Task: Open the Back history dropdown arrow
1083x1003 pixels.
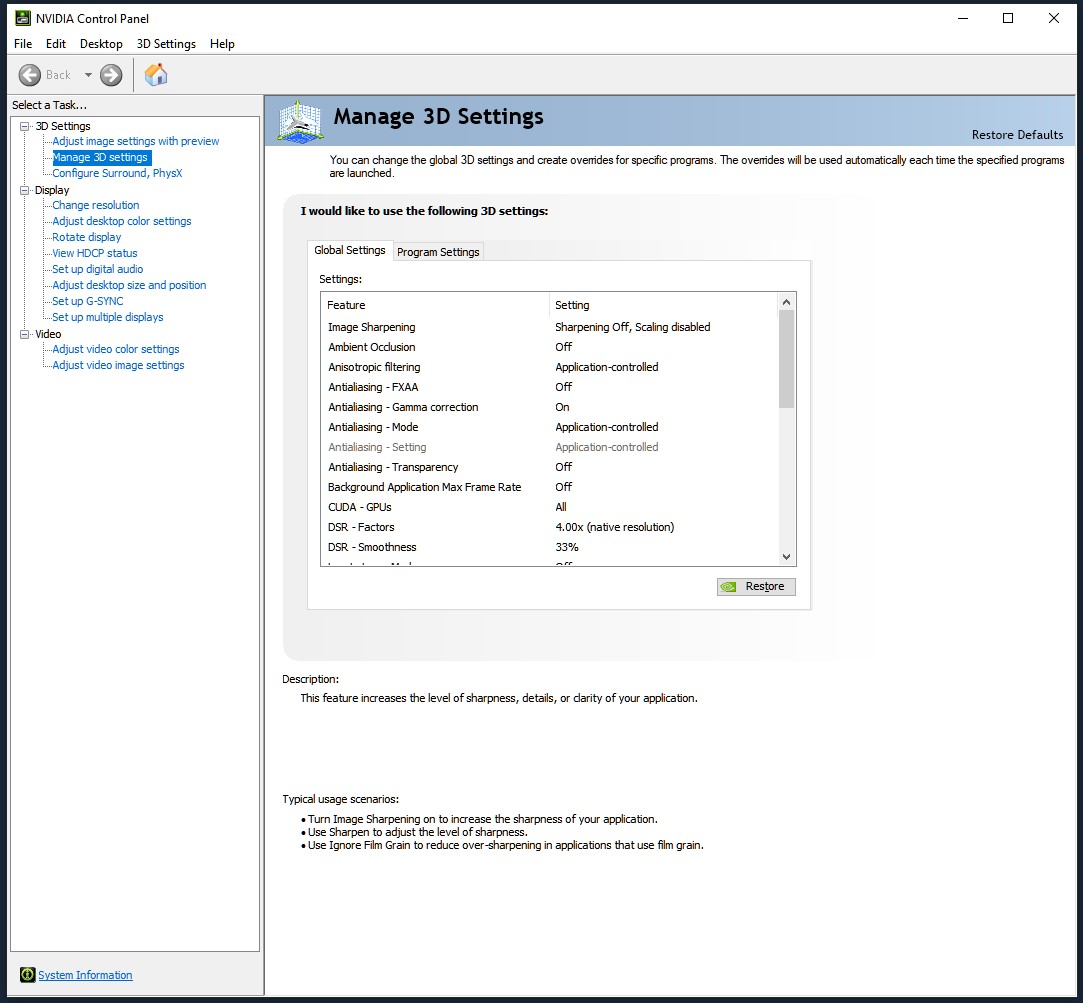Action: pos(88,75)
